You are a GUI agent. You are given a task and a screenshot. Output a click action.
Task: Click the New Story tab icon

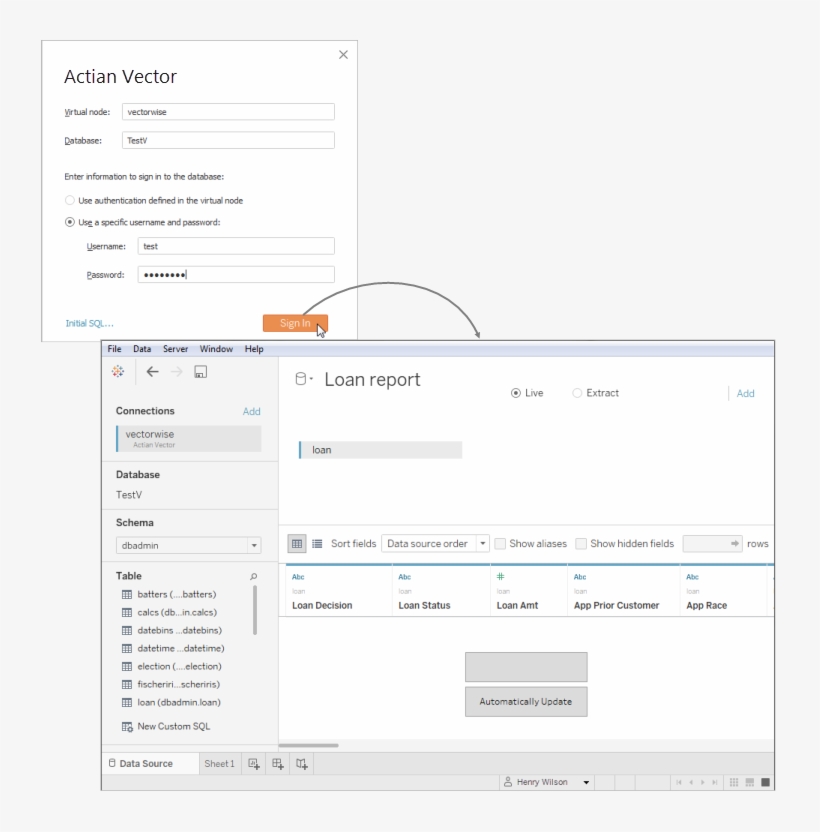[301, 764]
